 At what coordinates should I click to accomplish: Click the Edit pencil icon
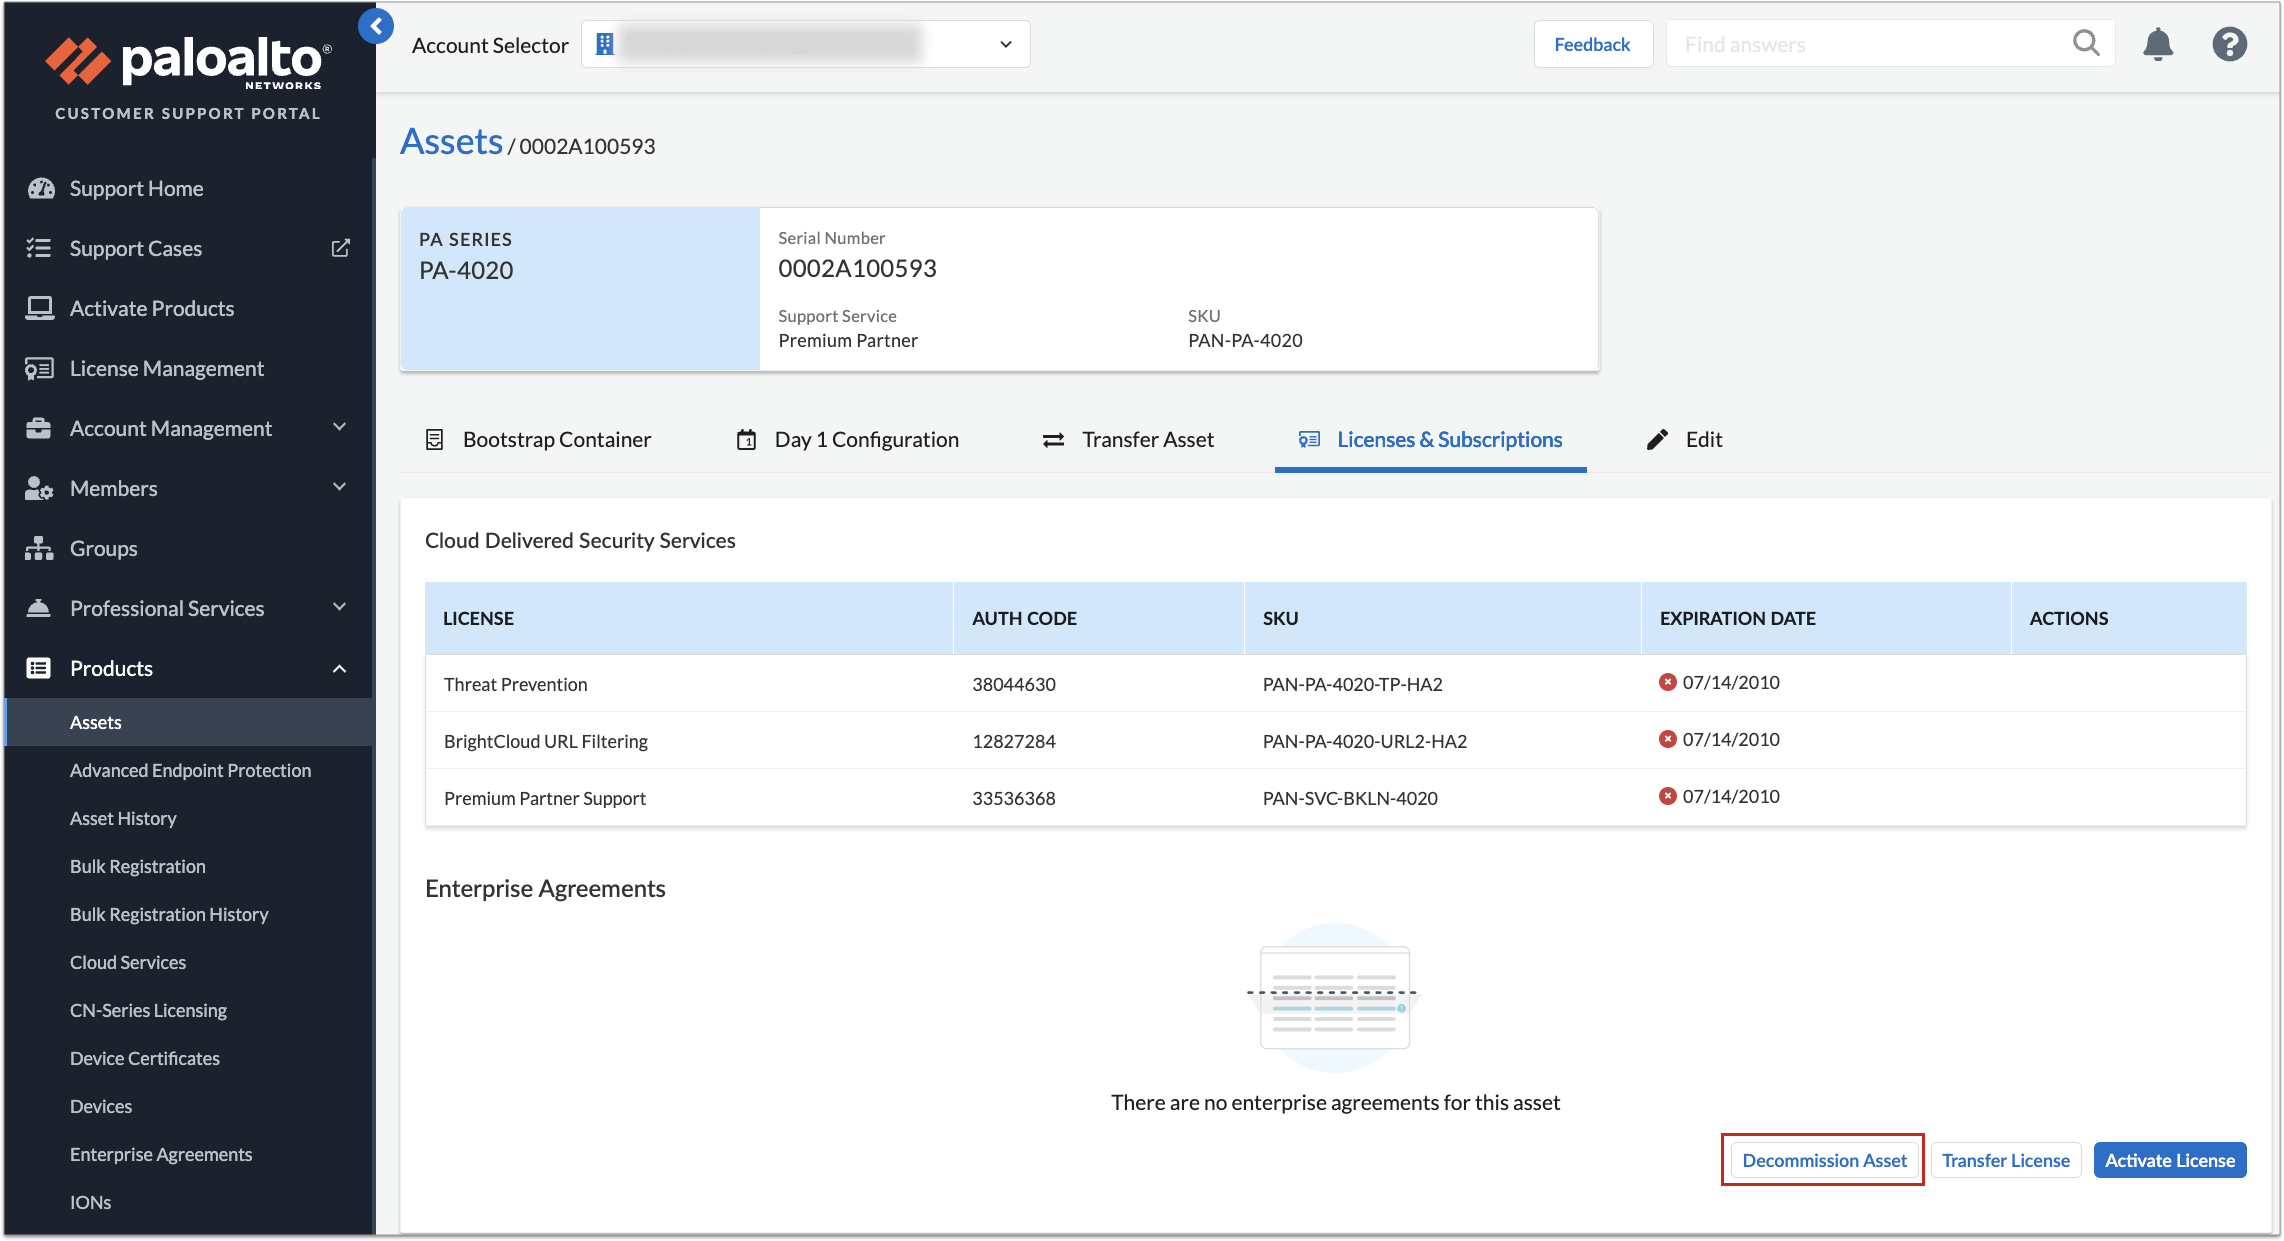point(1657,440)
